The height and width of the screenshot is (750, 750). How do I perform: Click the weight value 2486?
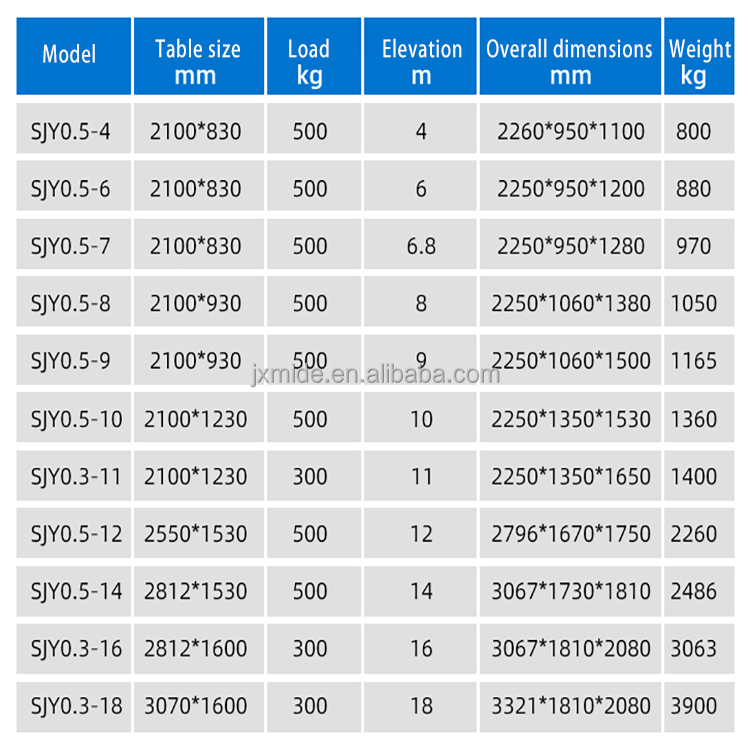694,591
